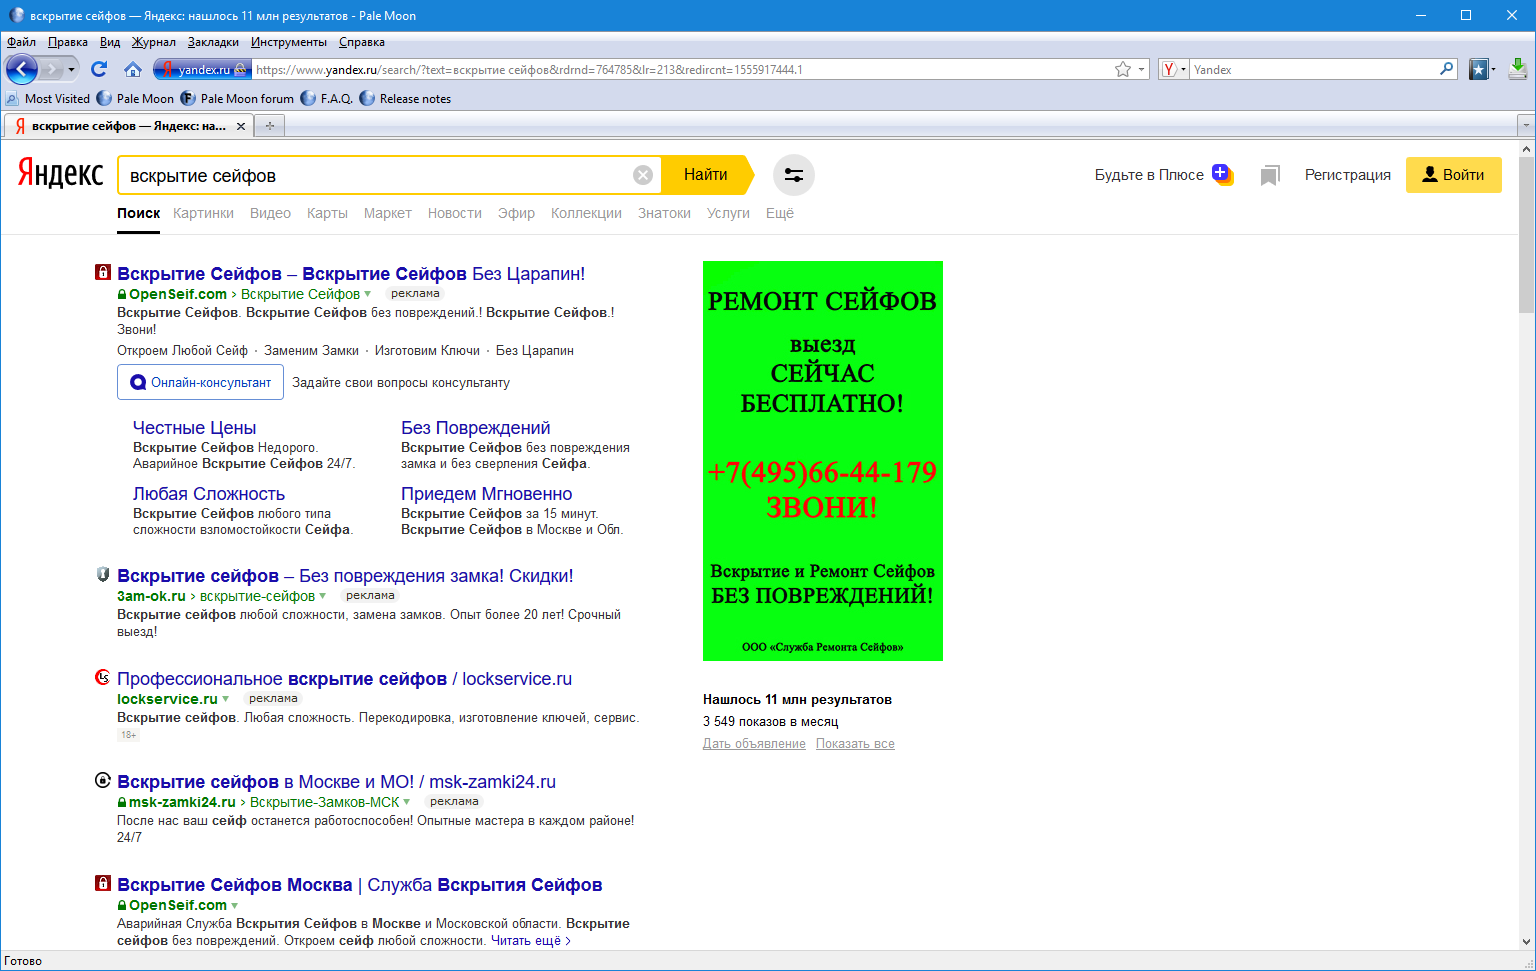Expand dropdown arrow beside last OpenSeif.com
Viewport: 1536px width, 971px height.
pyautogui.click(x=235, y=905)
